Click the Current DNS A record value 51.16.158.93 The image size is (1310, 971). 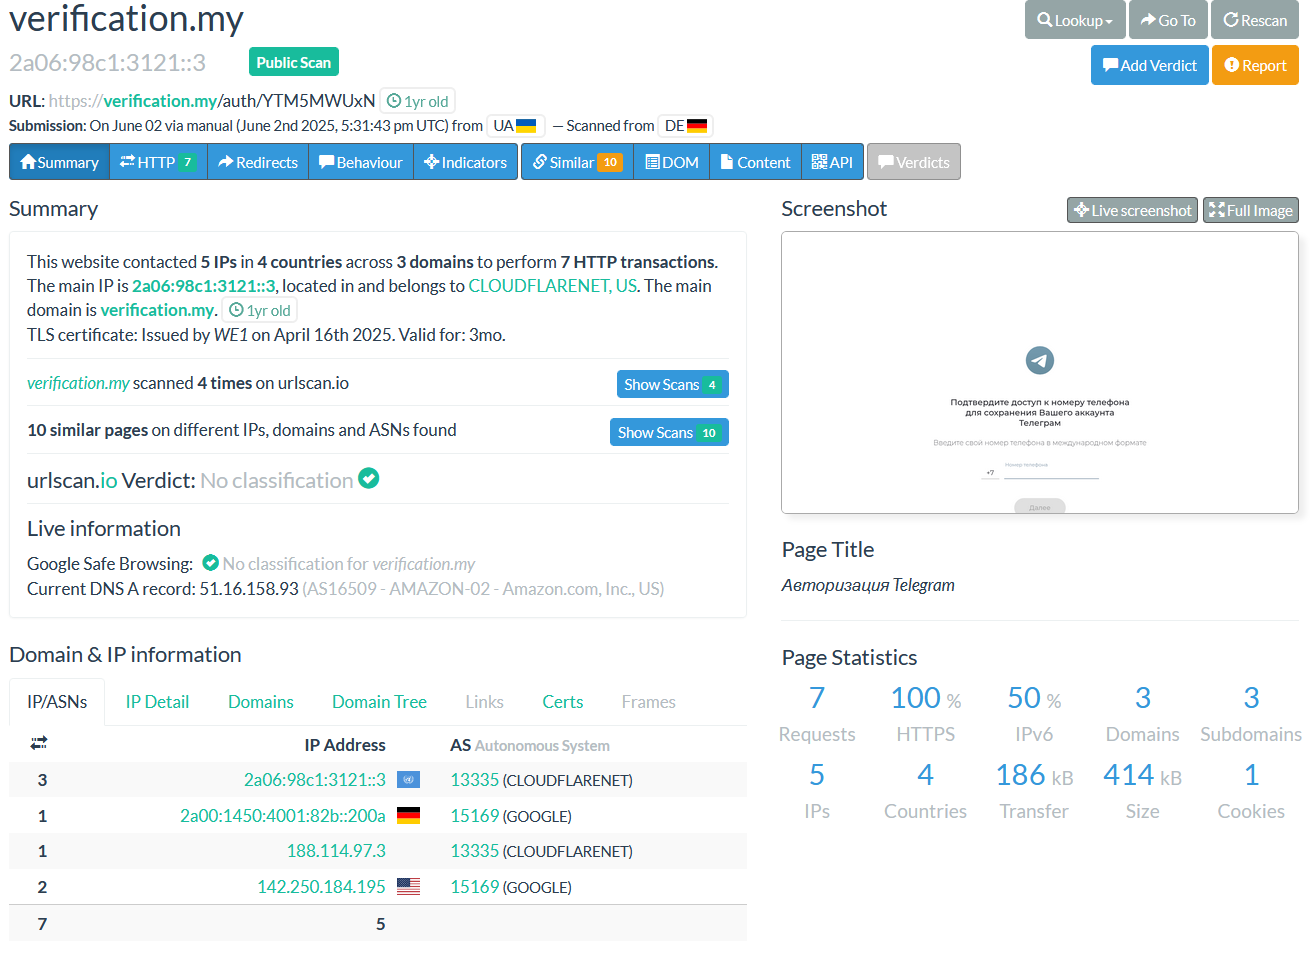tap(249, 589)
